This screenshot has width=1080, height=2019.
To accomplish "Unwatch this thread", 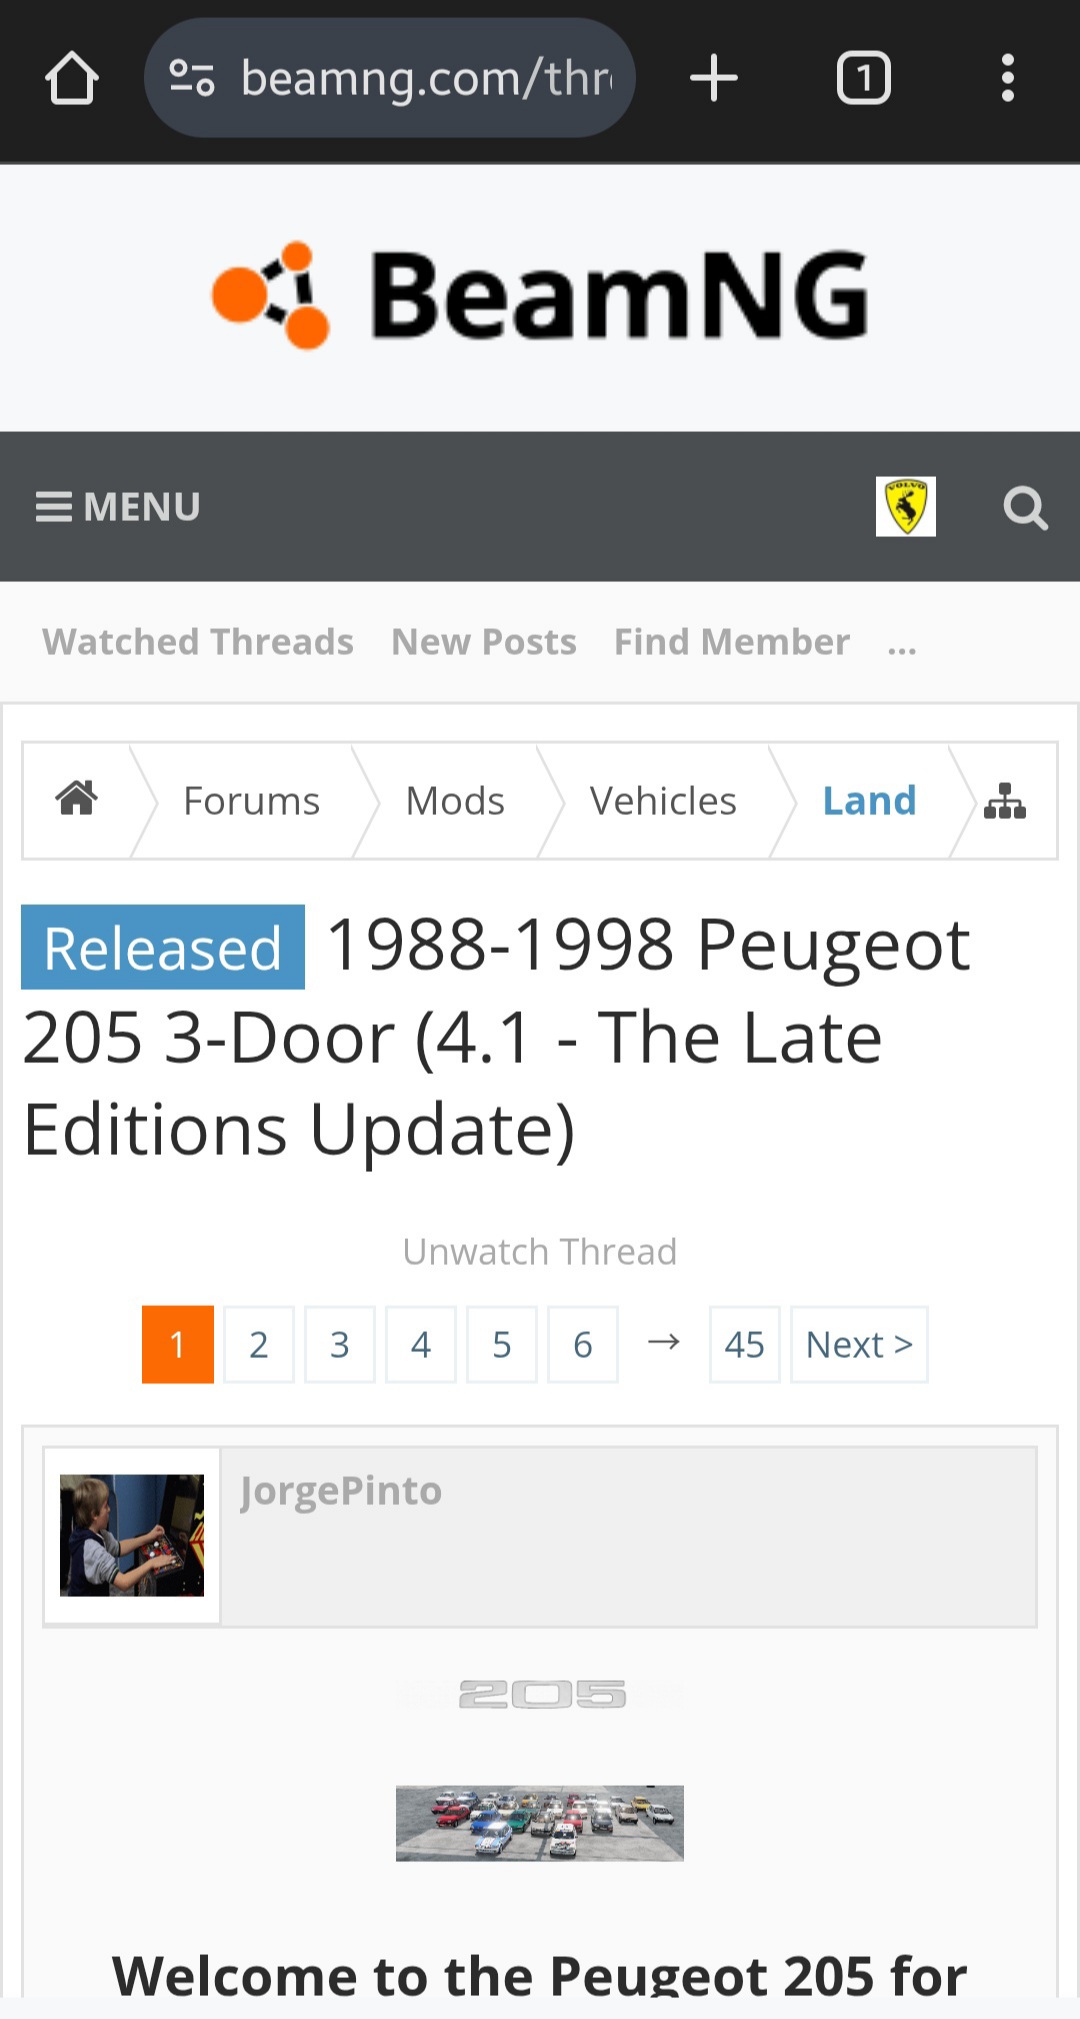I will pyautogui.click(x=540, y=1251).
